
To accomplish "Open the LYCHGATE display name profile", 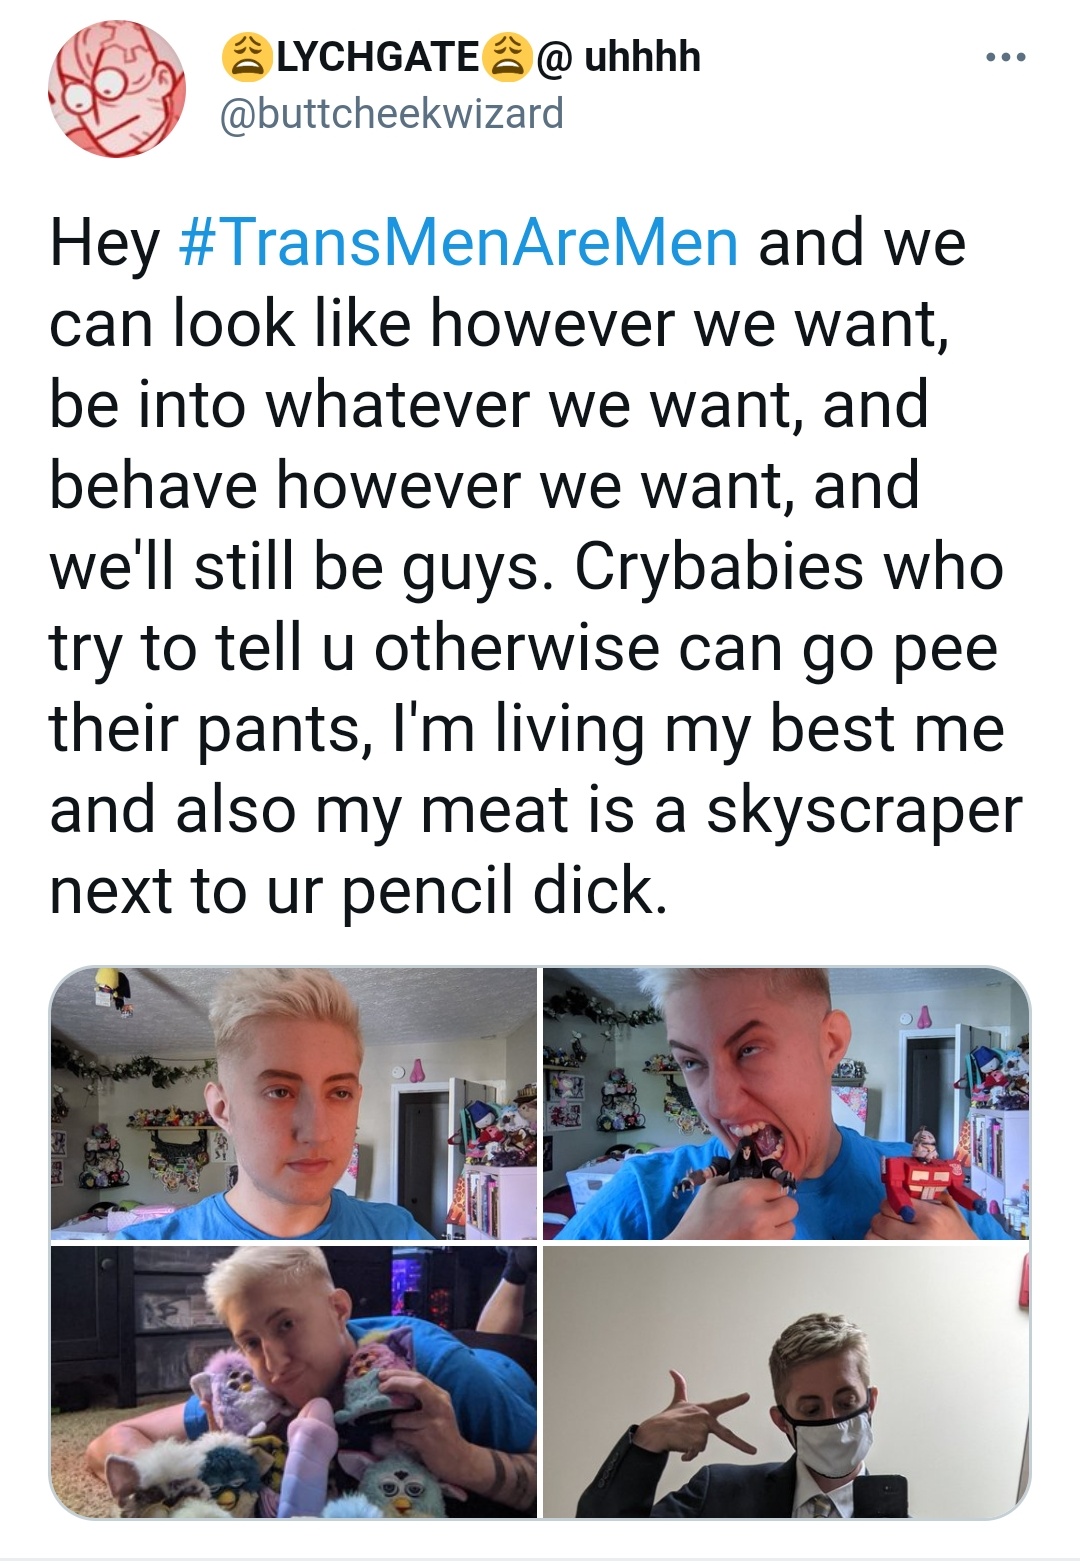I will coord(375,57).
